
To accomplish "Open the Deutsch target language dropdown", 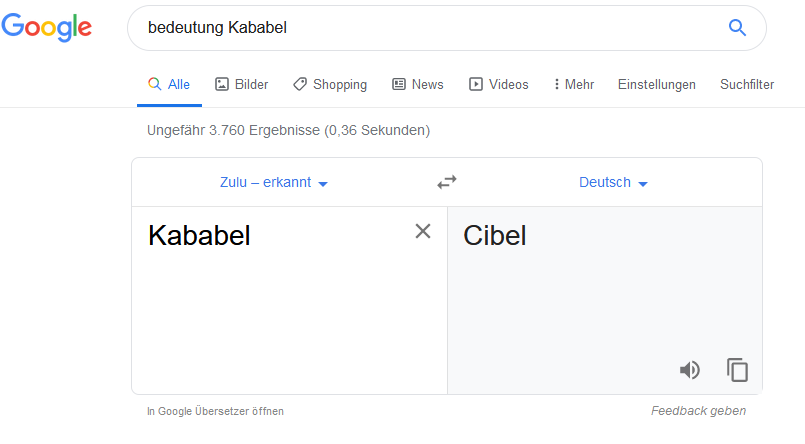I will click(614, 182).
